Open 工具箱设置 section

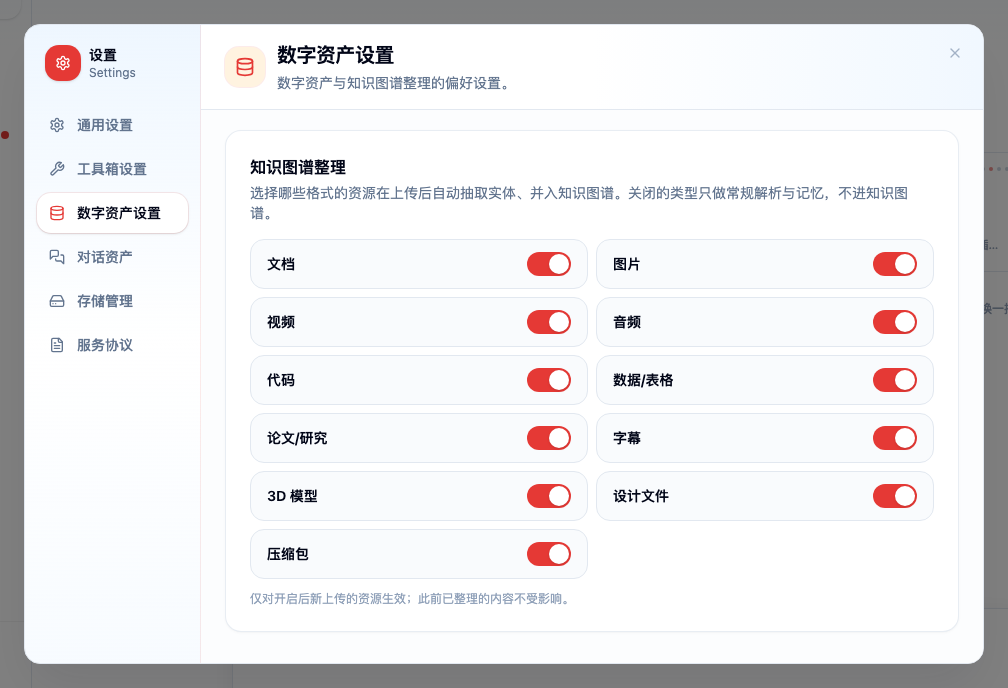(112, 169)
